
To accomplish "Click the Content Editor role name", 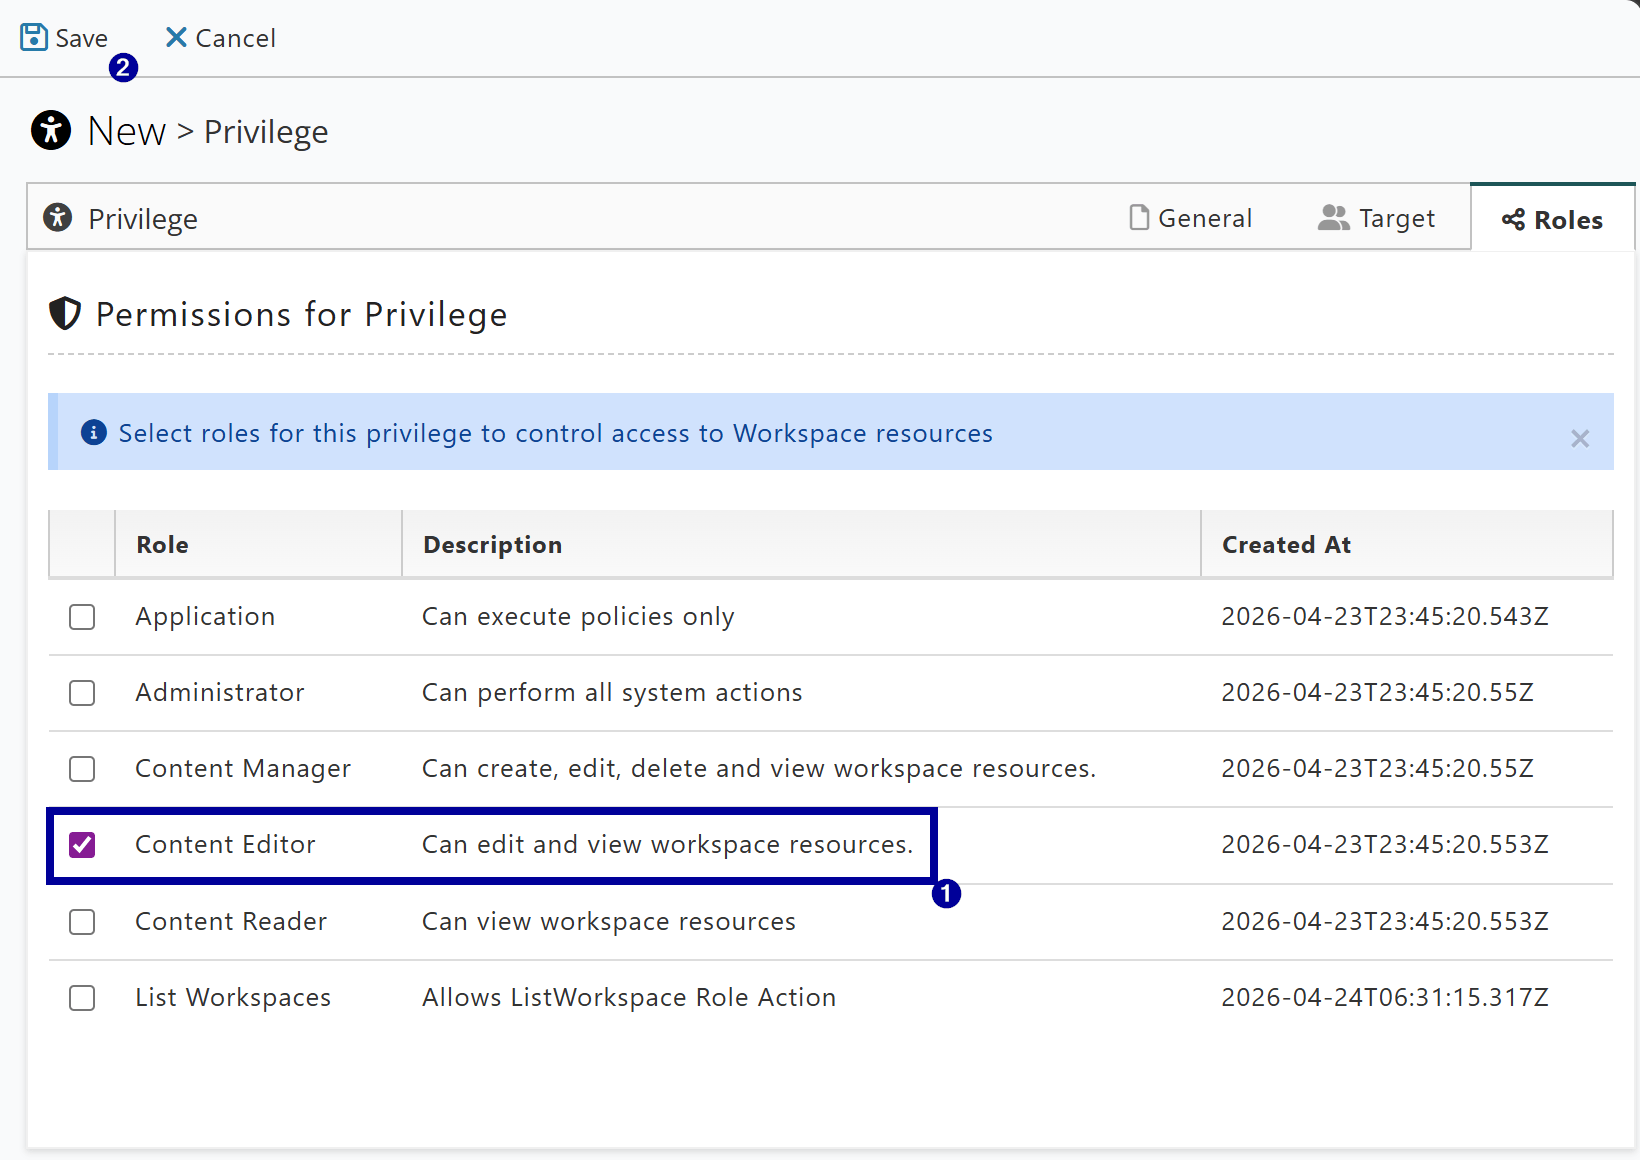I will coord(225,845).
